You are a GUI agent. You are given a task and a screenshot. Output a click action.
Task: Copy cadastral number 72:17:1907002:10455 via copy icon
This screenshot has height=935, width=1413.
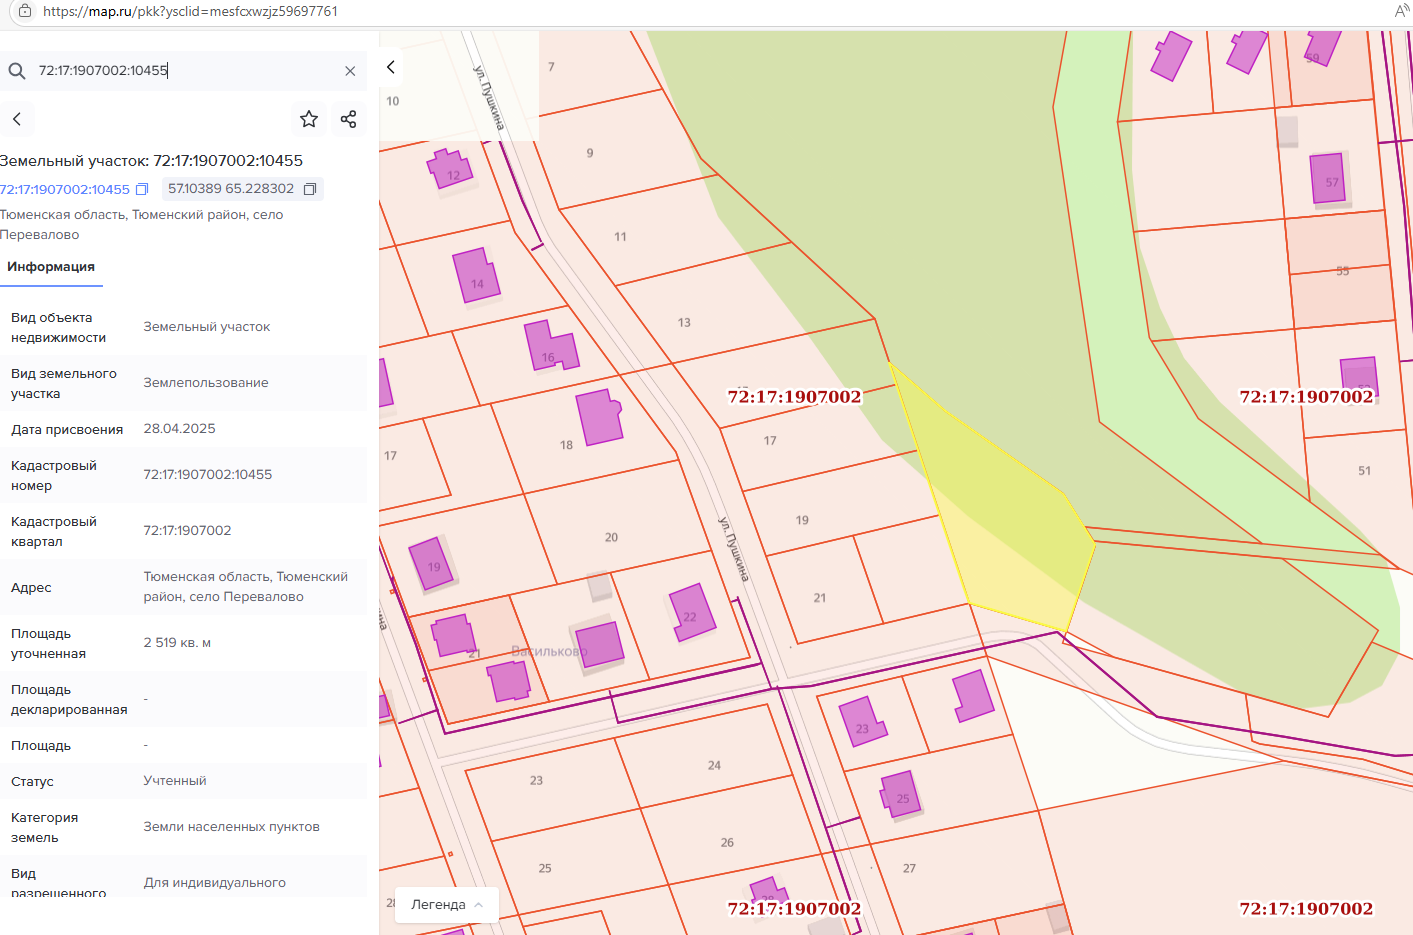(x=142, y=189)
